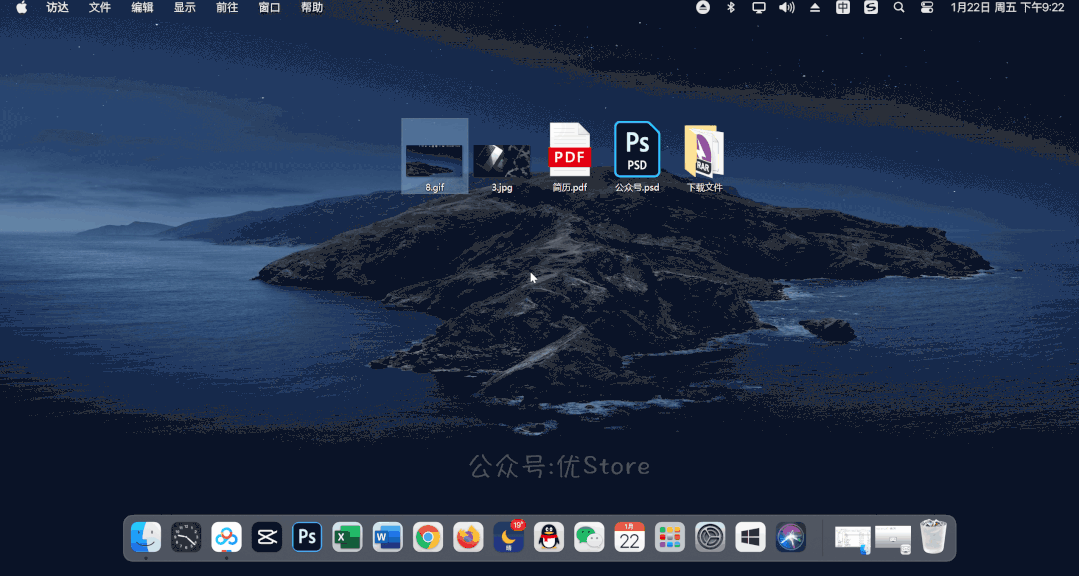Click the date and time 1月22日 周五

pos(1007,8)
